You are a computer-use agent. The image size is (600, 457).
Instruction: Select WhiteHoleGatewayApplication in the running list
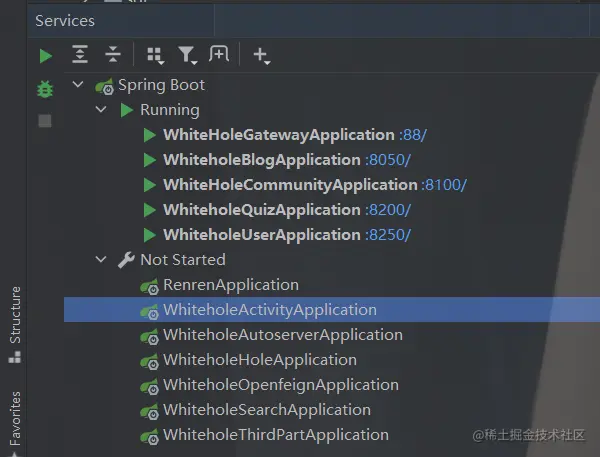pyautogui.click(x=279, y=135)
